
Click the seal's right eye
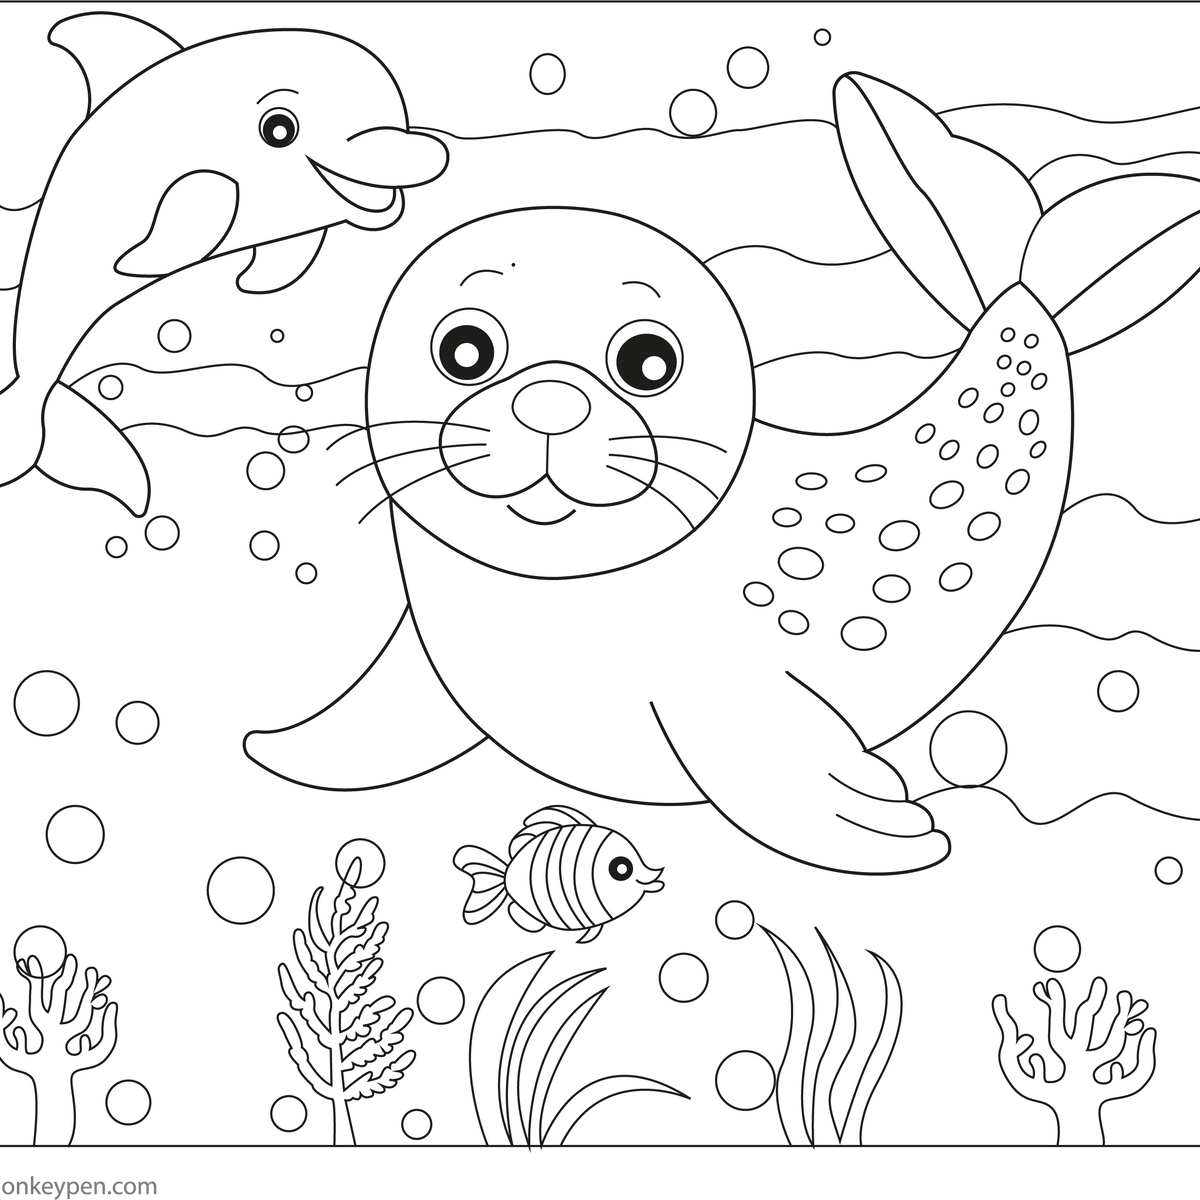tap(643, 356)
